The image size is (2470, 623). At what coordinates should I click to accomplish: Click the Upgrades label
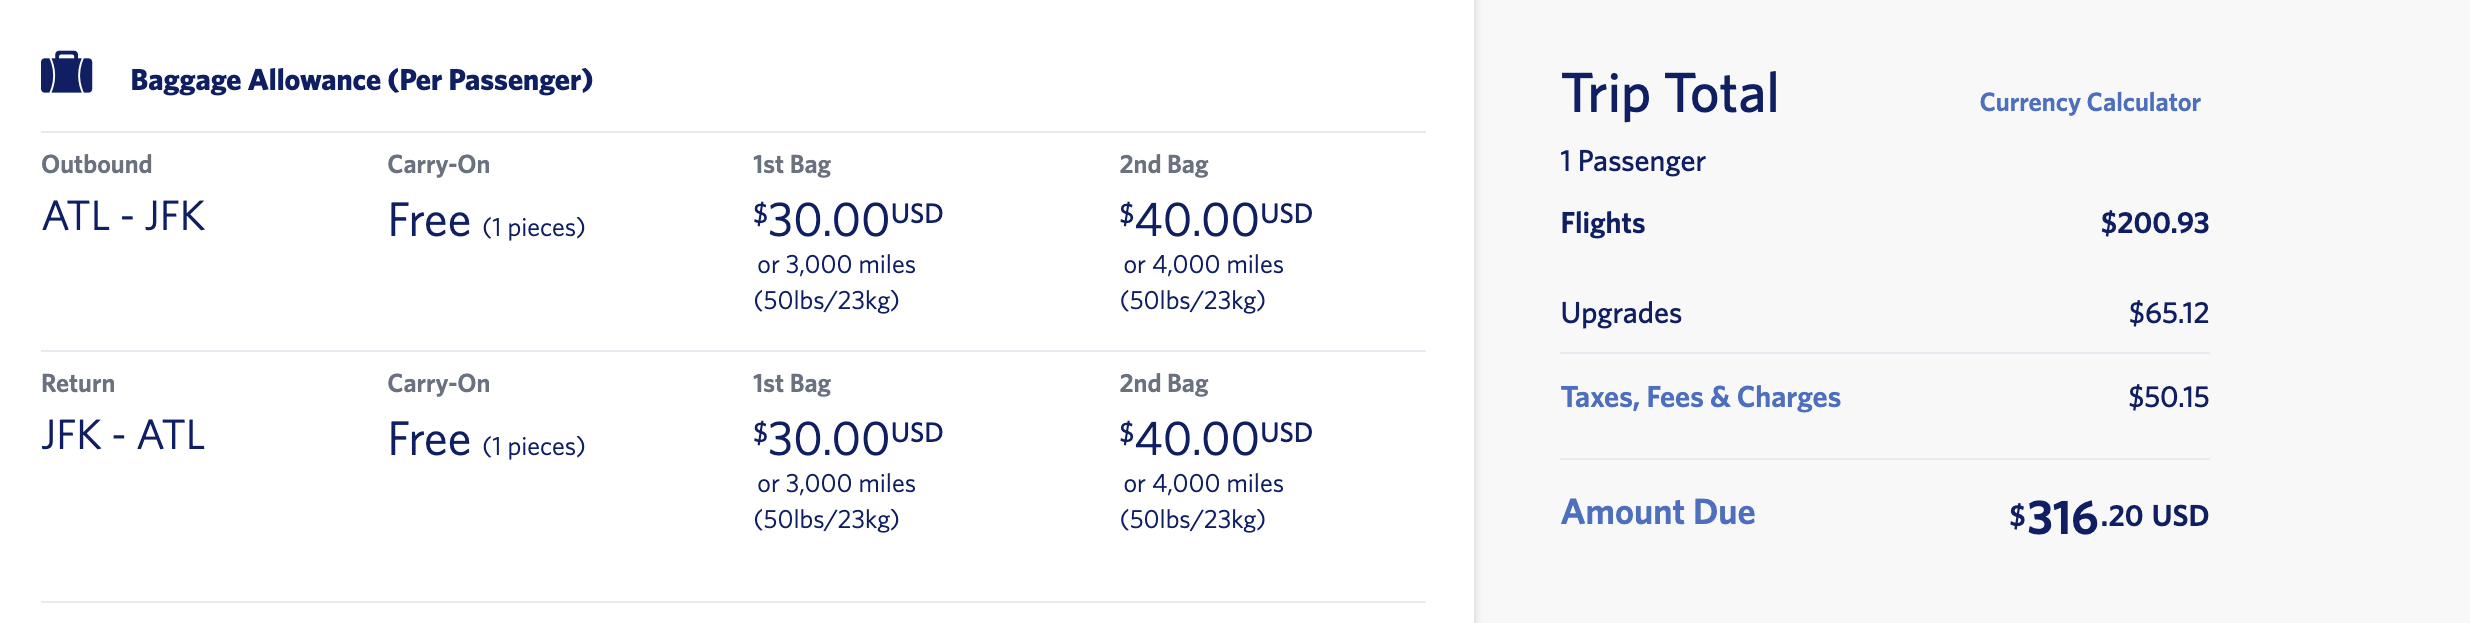[1621, 313]
